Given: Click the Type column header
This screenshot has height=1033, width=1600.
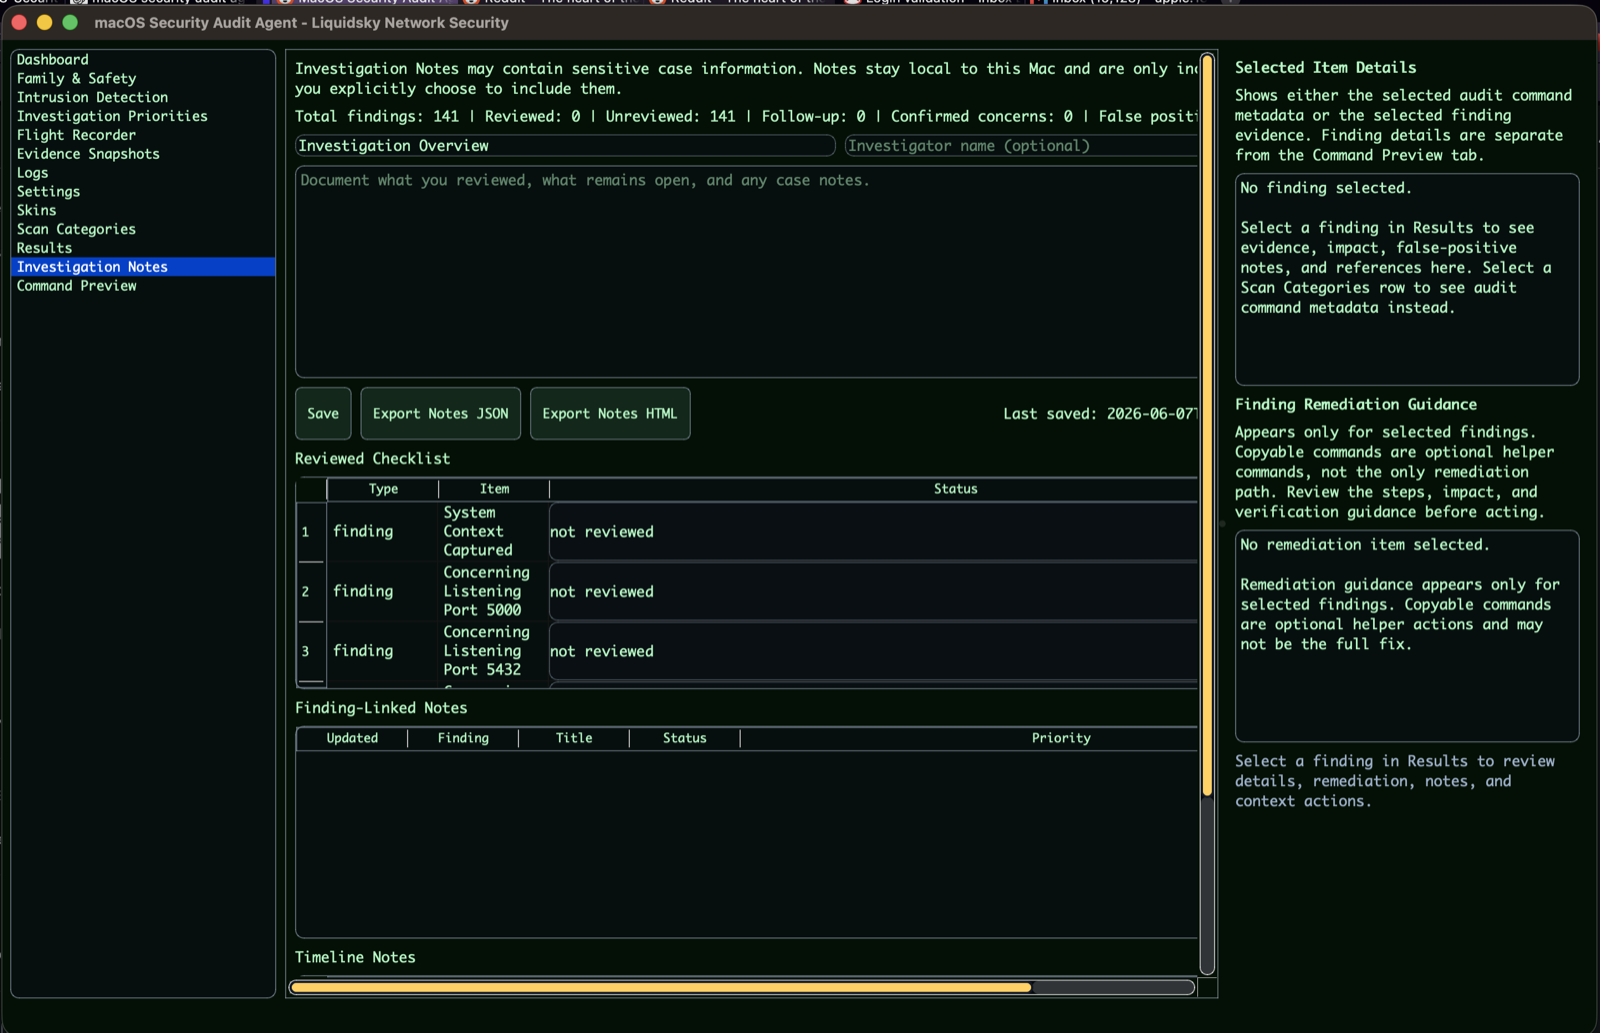Looking at the screenshot, I should tap(383, 489).
